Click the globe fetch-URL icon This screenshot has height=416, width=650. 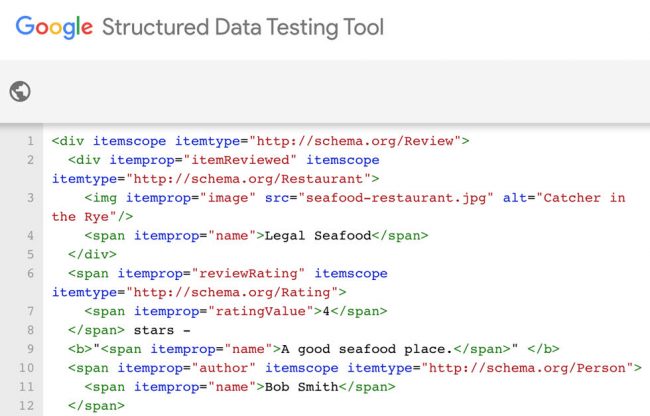20,92
